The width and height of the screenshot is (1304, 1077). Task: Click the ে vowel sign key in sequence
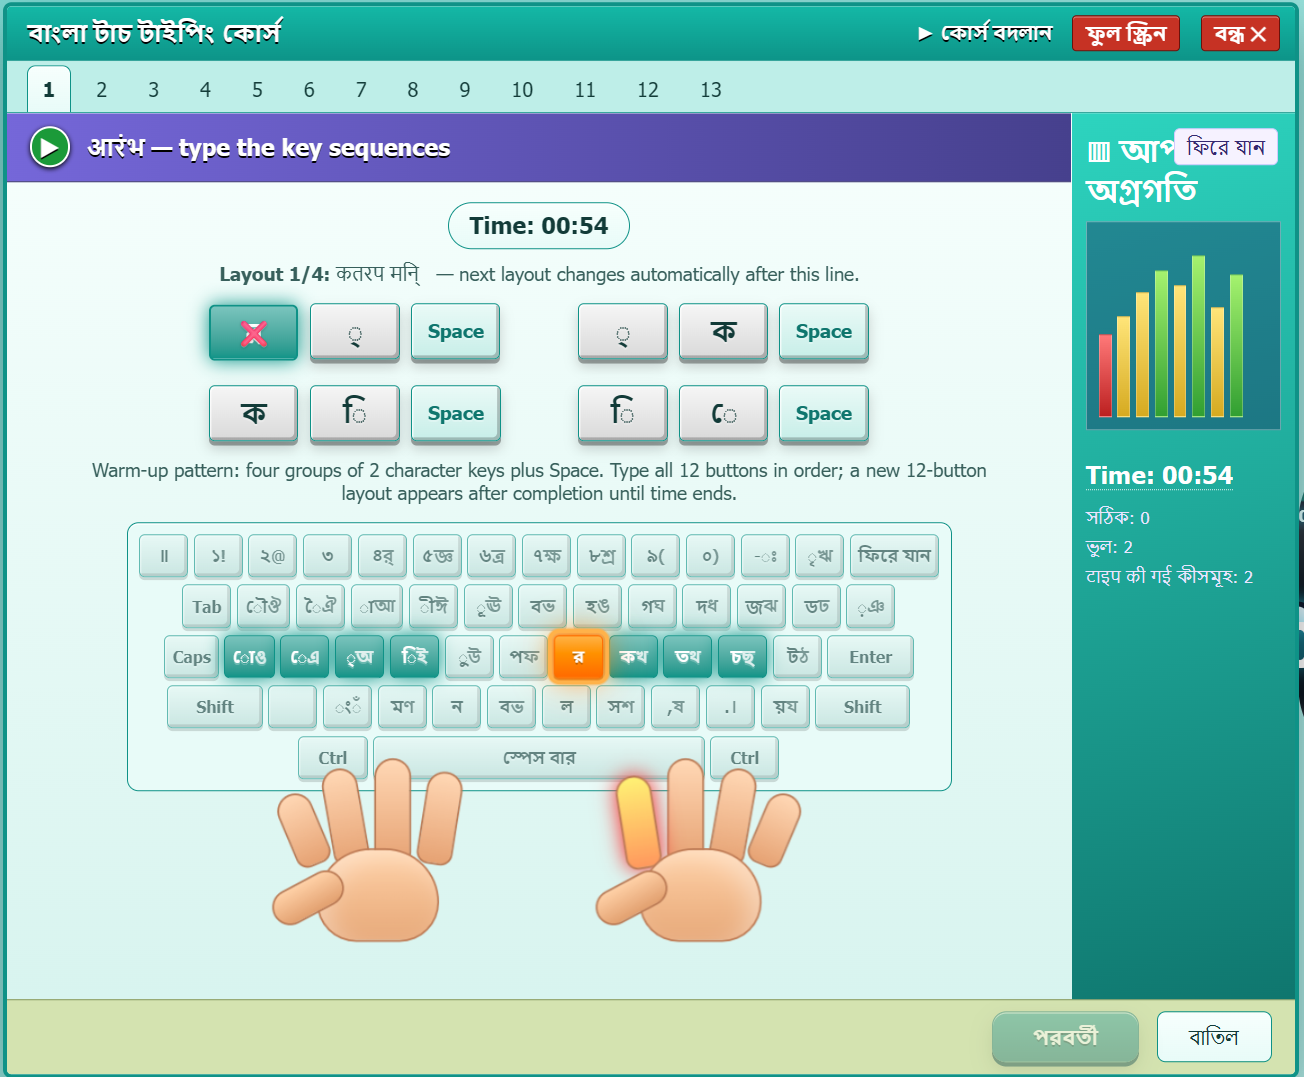(x=724, y=413)
